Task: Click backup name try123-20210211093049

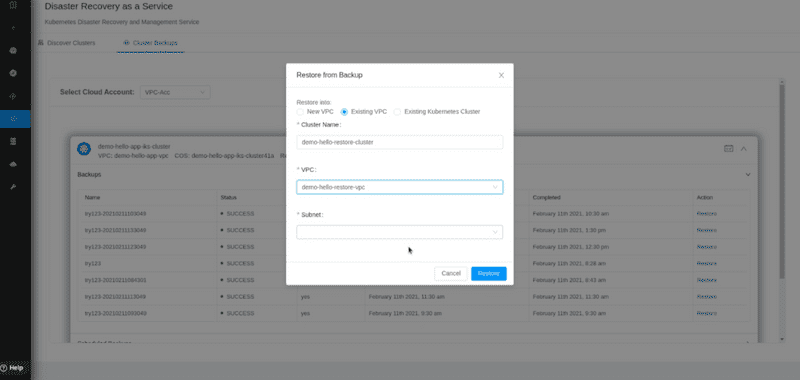Action: 115,314
